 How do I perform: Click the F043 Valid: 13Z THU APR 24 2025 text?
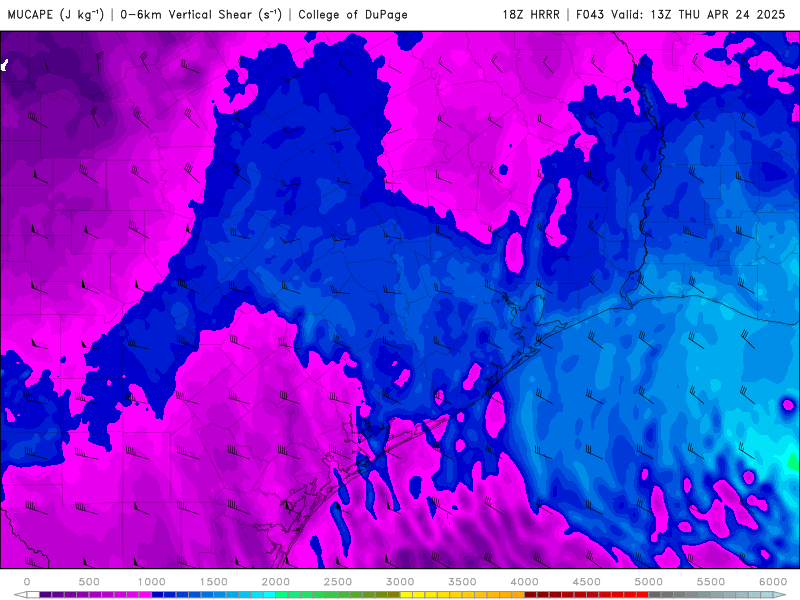tap(681, 14)
